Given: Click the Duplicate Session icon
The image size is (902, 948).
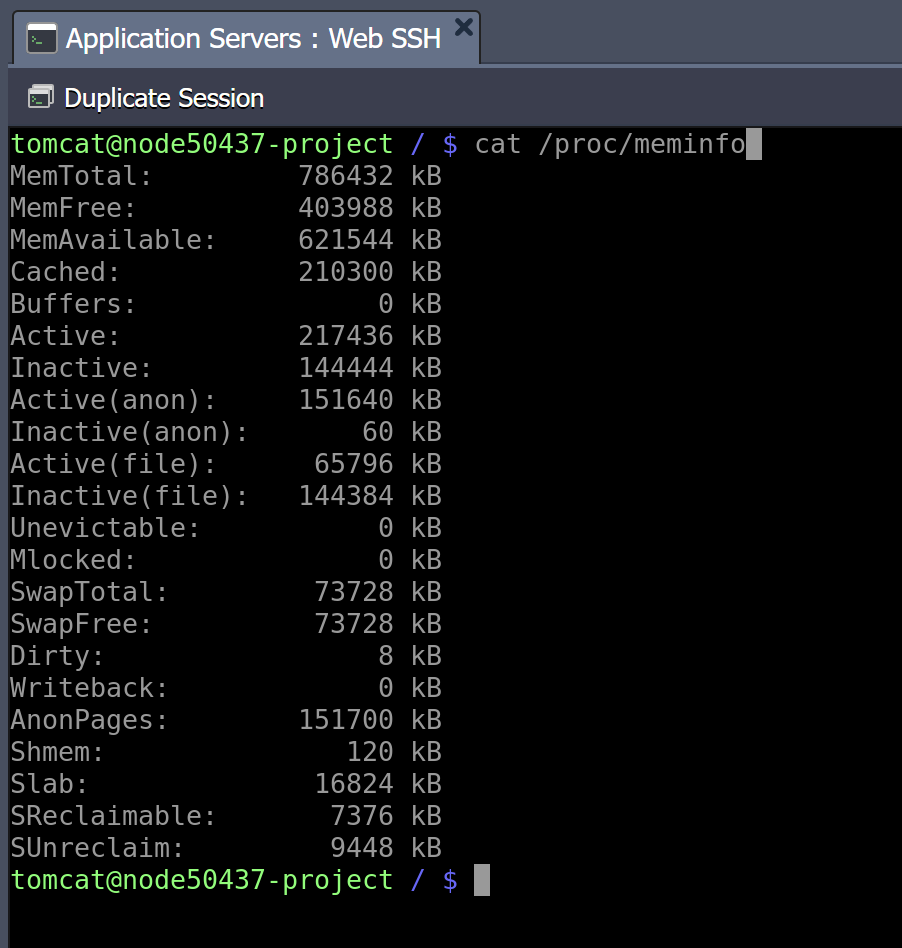Looking at the screenshot, I should click(41, 97).
